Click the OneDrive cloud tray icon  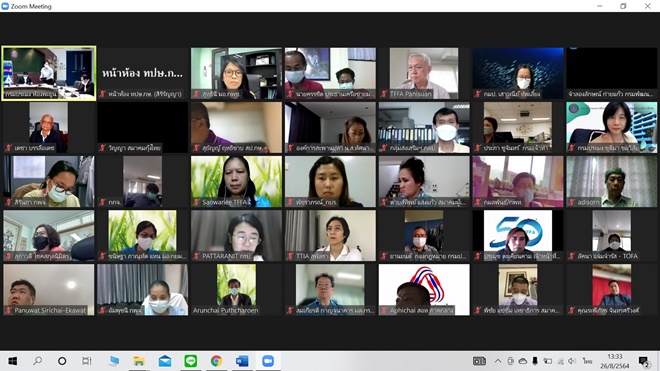[523, 361]
